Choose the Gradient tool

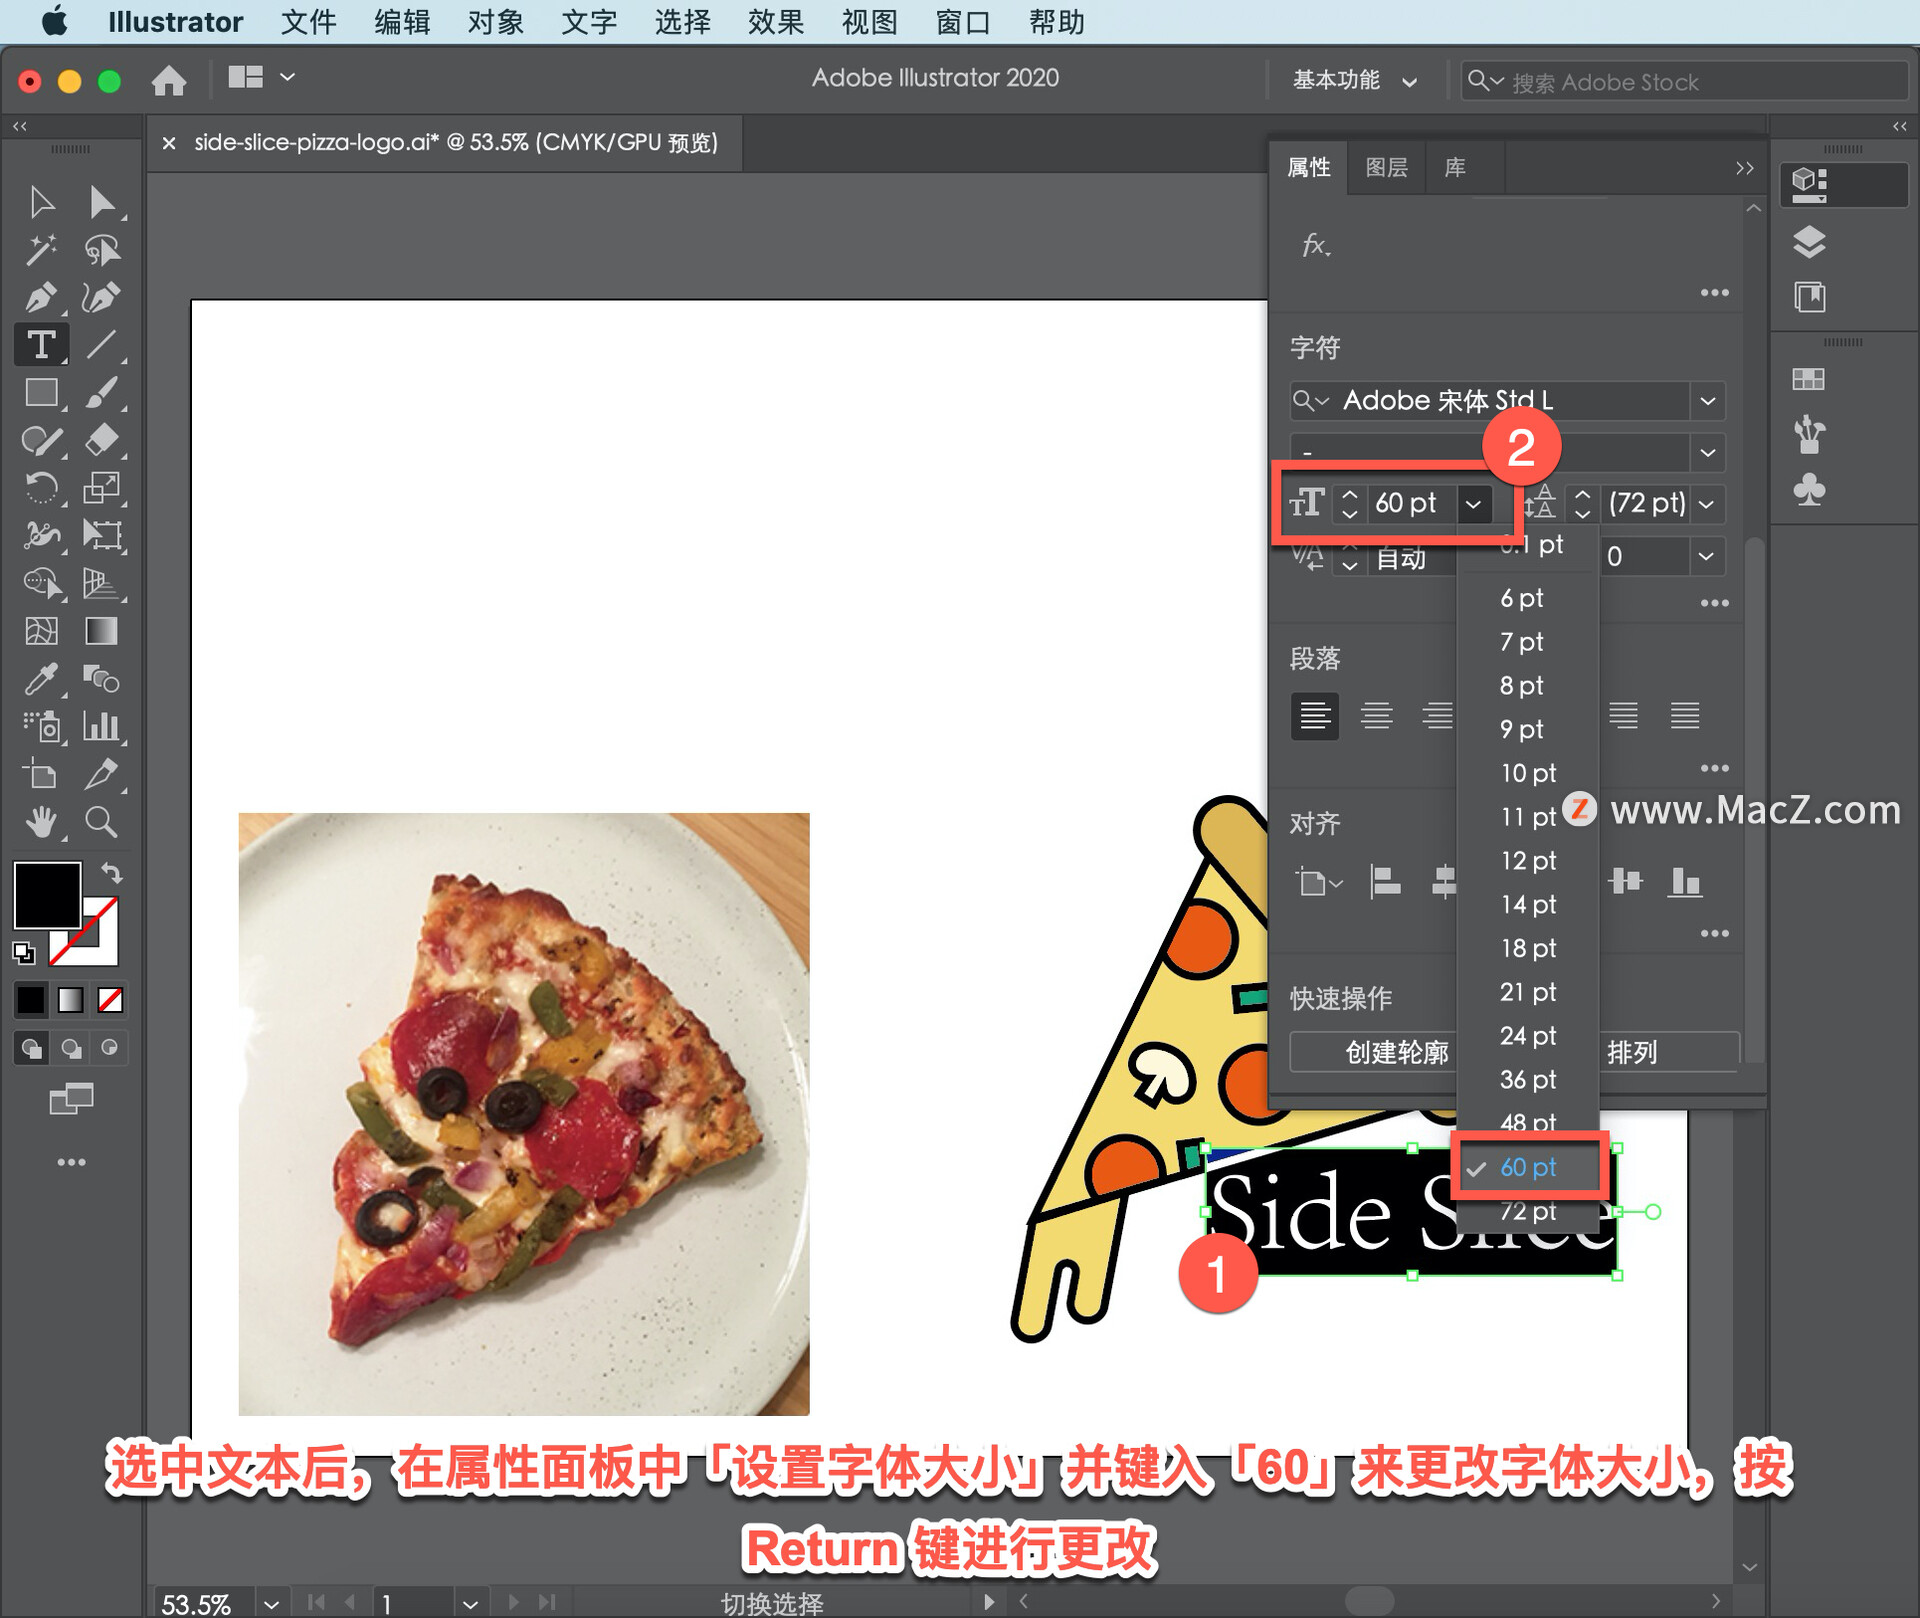[101, 631]
